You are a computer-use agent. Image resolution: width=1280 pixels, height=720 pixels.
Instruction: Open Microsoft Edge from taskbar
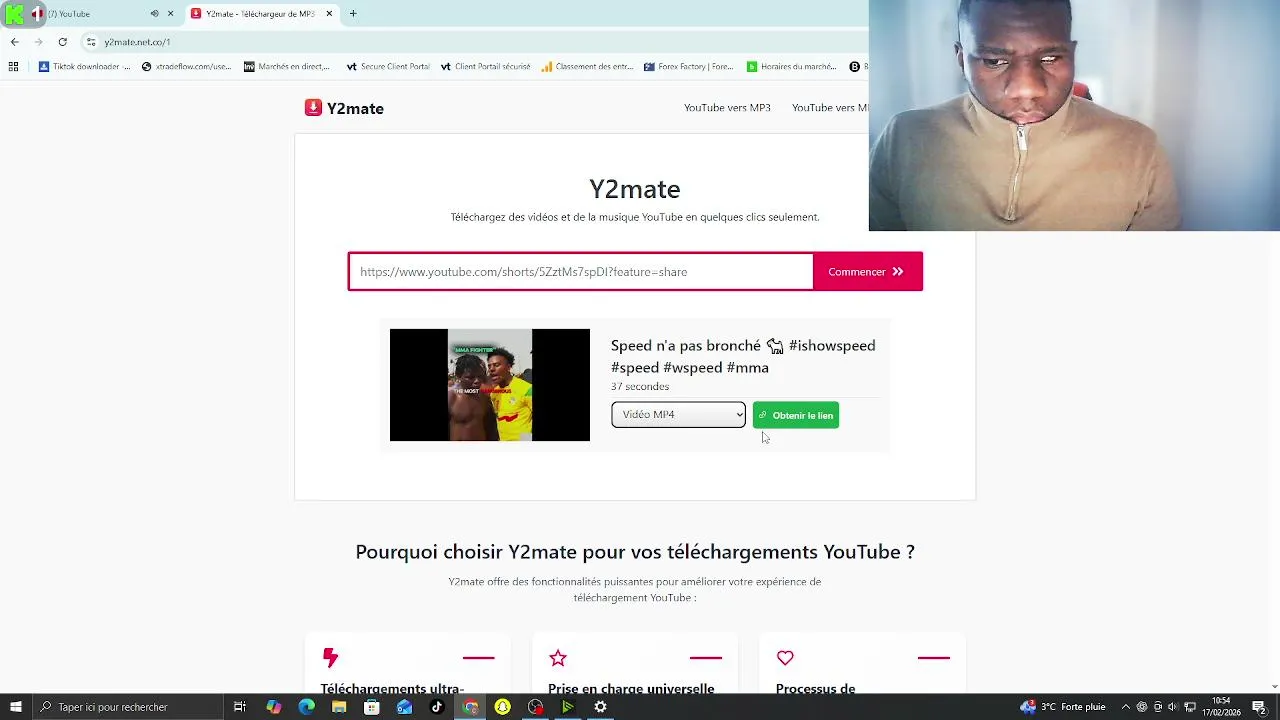coord(306,707)
